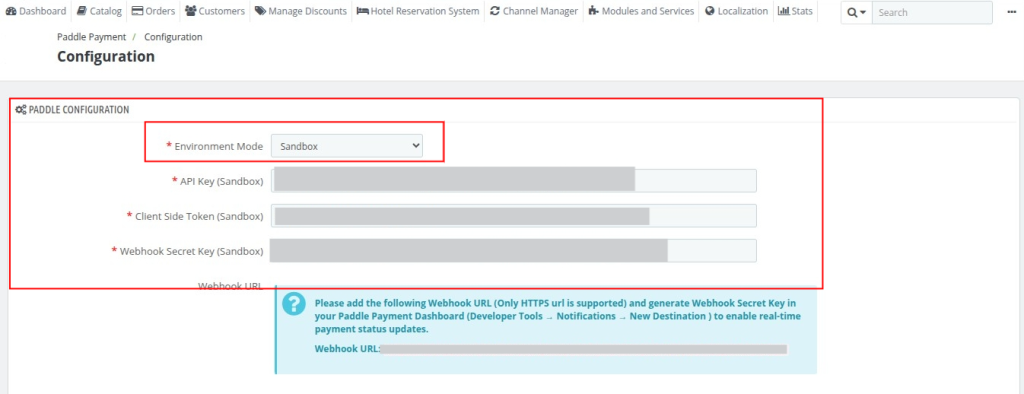The image size is (1024, 394).
Task: Click the Webhook Secret Key (Sandbox) field
Action: pyautogui.click(x=514, y=251)
